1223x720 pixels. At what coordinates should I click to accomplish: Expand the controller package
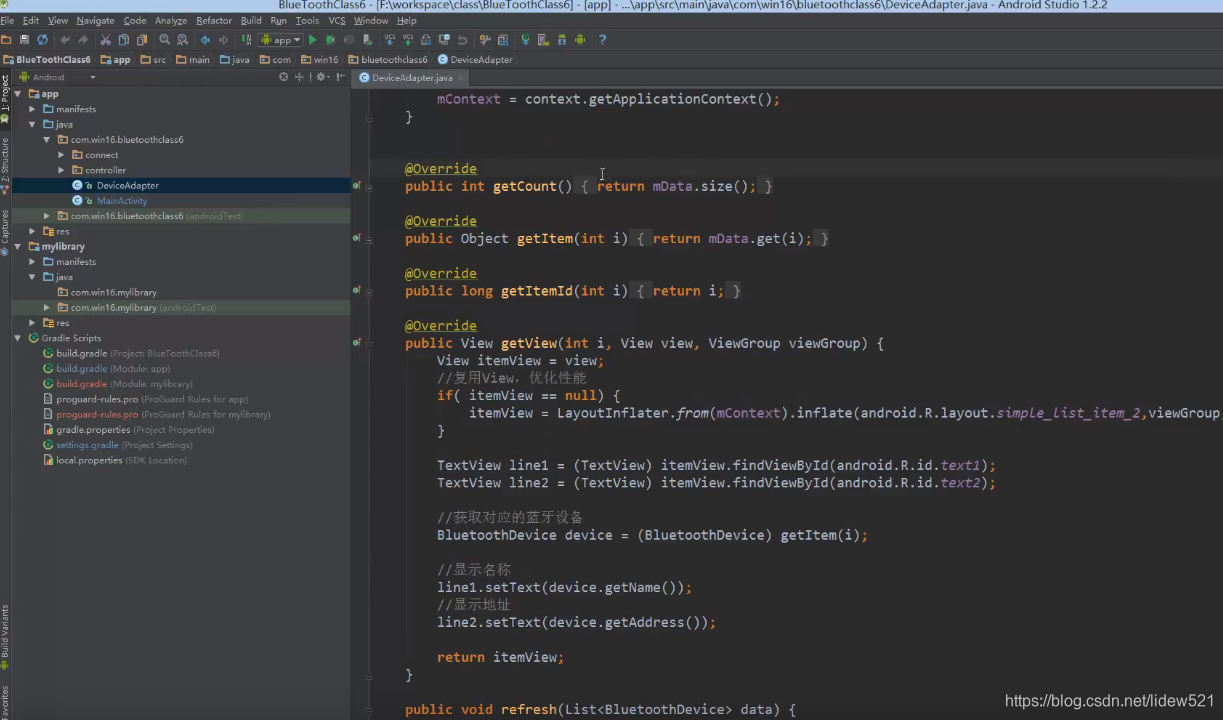pyautogui.click(x=61, y=170)
